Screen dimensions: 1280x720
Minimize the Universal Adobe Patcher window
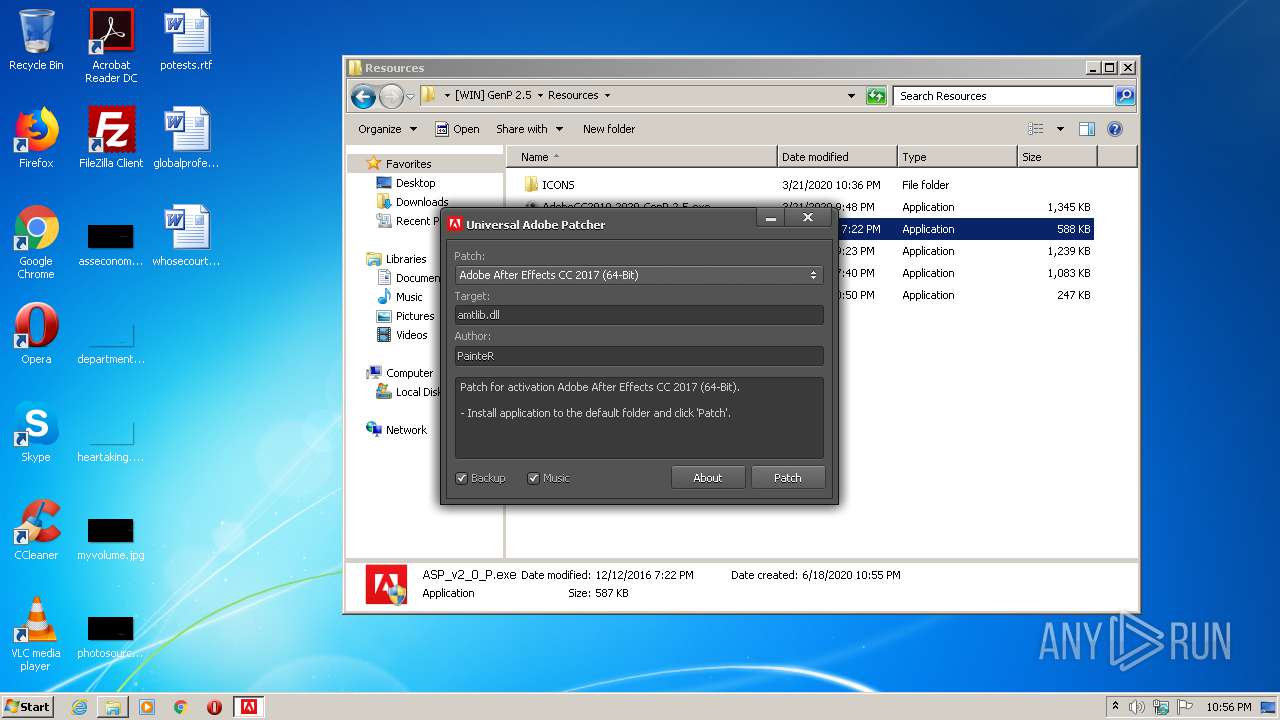(x=770, y=218)
